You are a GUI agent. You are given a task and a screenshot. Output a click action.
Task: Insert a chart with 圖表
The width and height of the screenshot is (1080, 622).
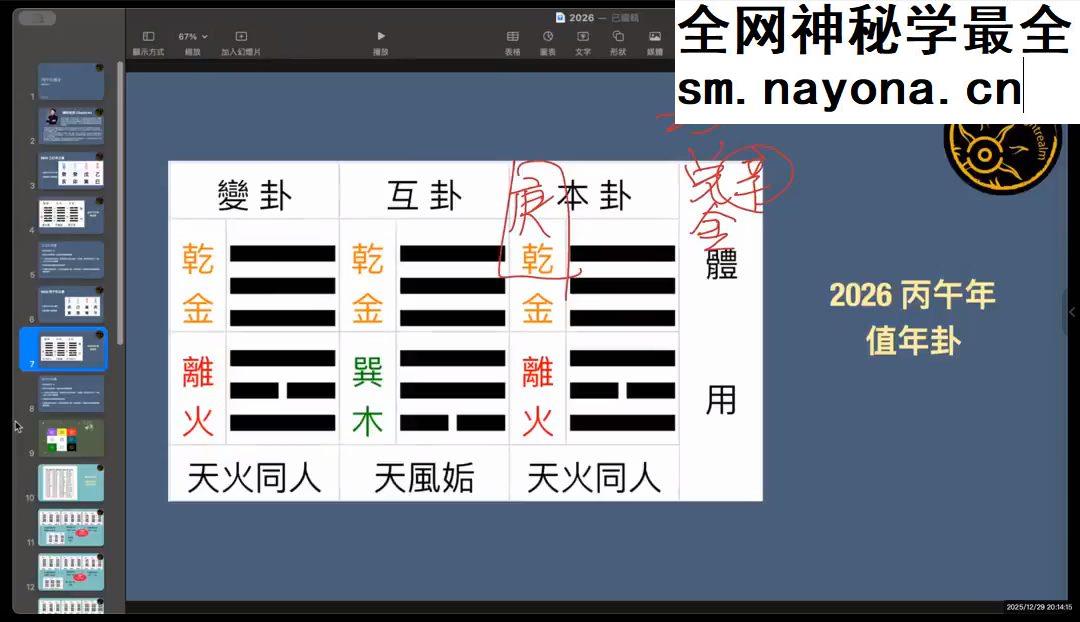pos(548,37)
